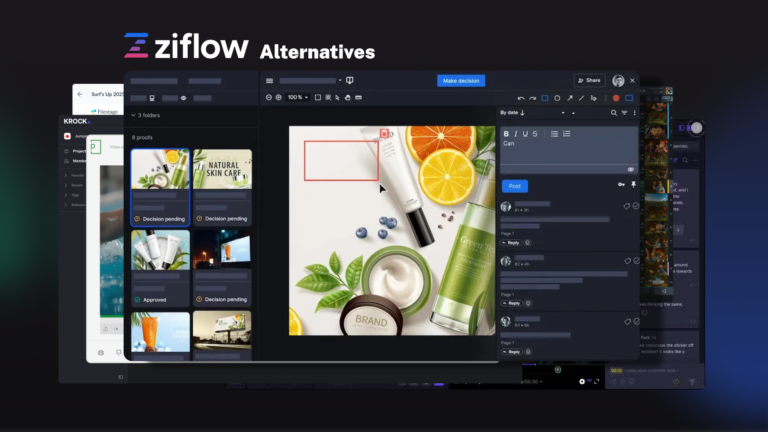The width and height of the screenshot is (768, 432).
Task: Add emoji reaction to comment #1
Action: pos(528,243)
